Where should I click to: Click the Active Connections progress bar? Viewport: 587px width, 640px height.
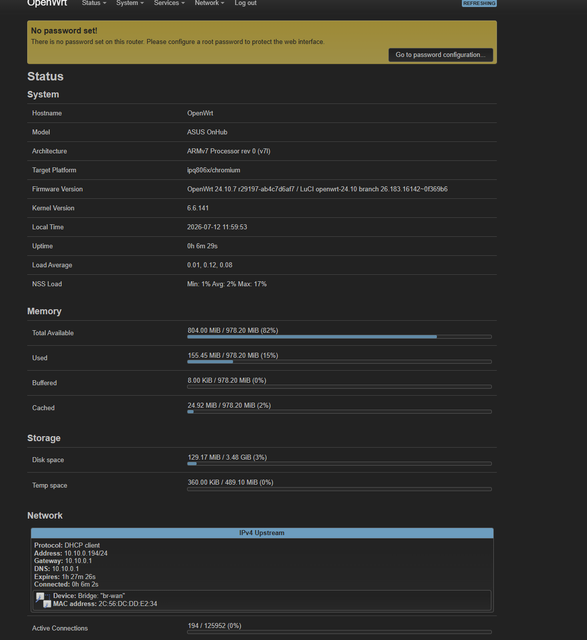coord(339,632)
